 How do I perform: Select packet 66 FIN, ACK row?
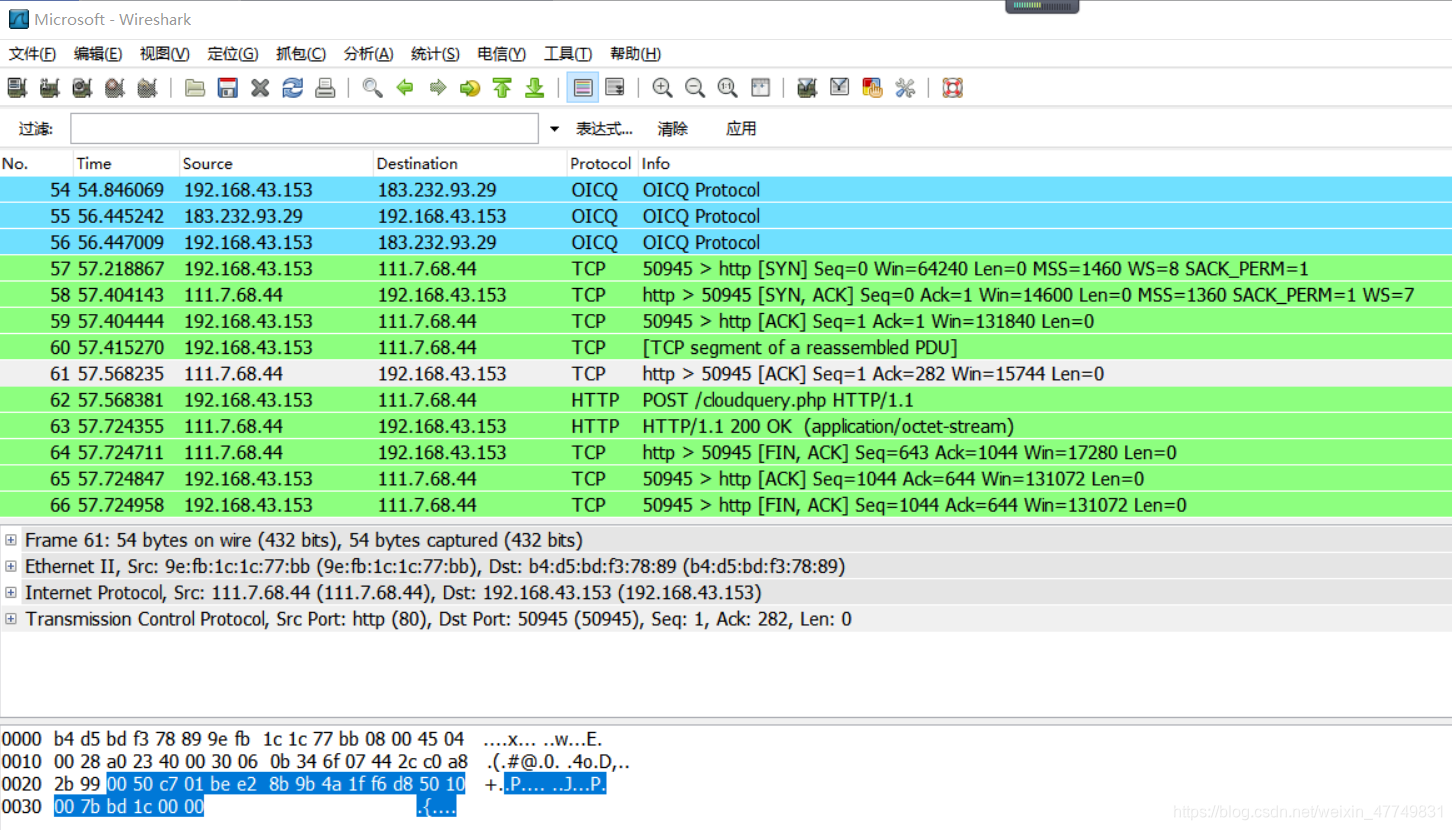click(x=726, y=505)
